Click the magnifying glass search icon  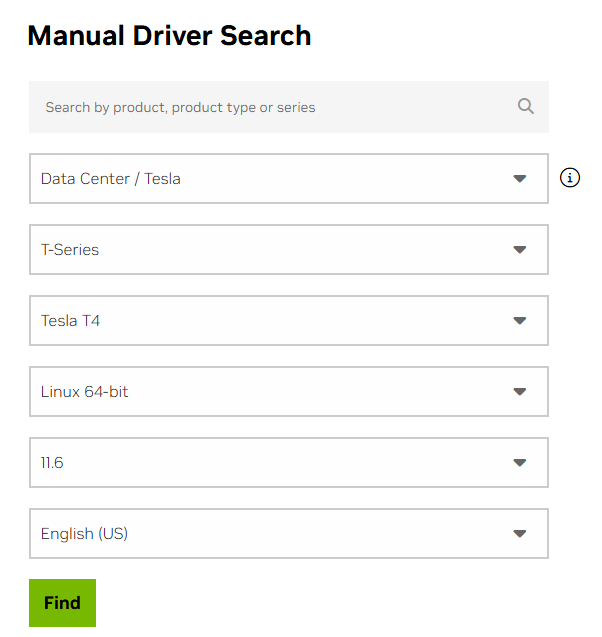[525, 106]
